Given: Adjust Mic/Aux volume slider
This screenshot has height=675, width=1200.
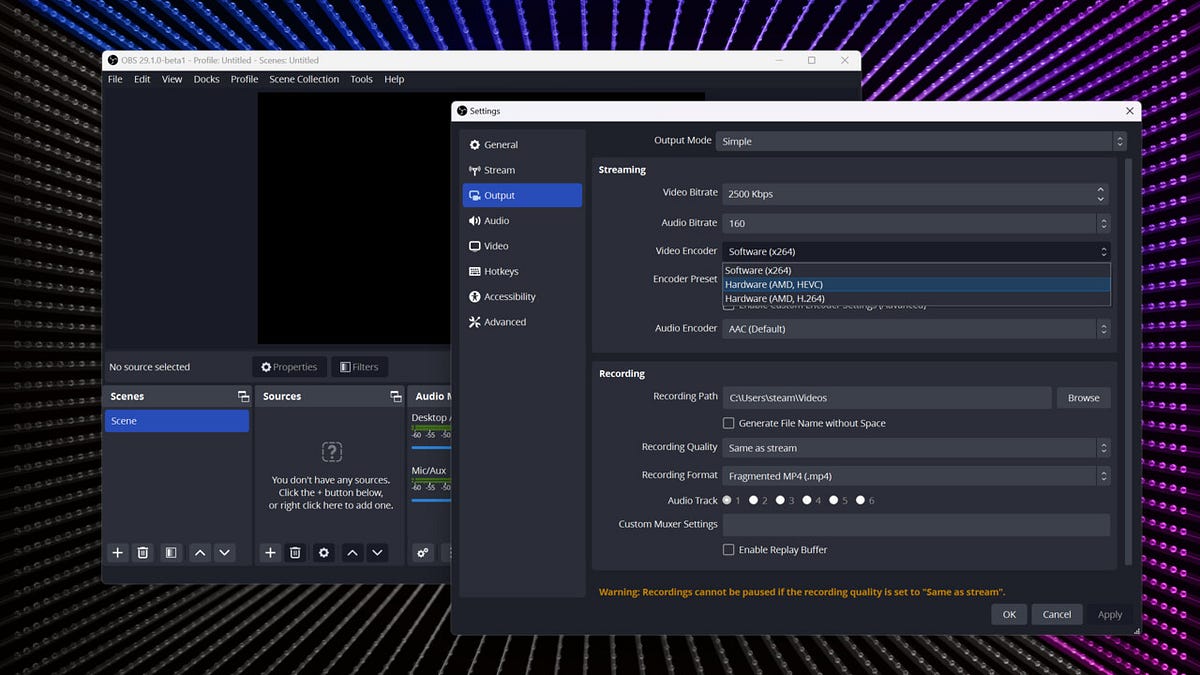Looking at the screenshot, I should [431, 500].
